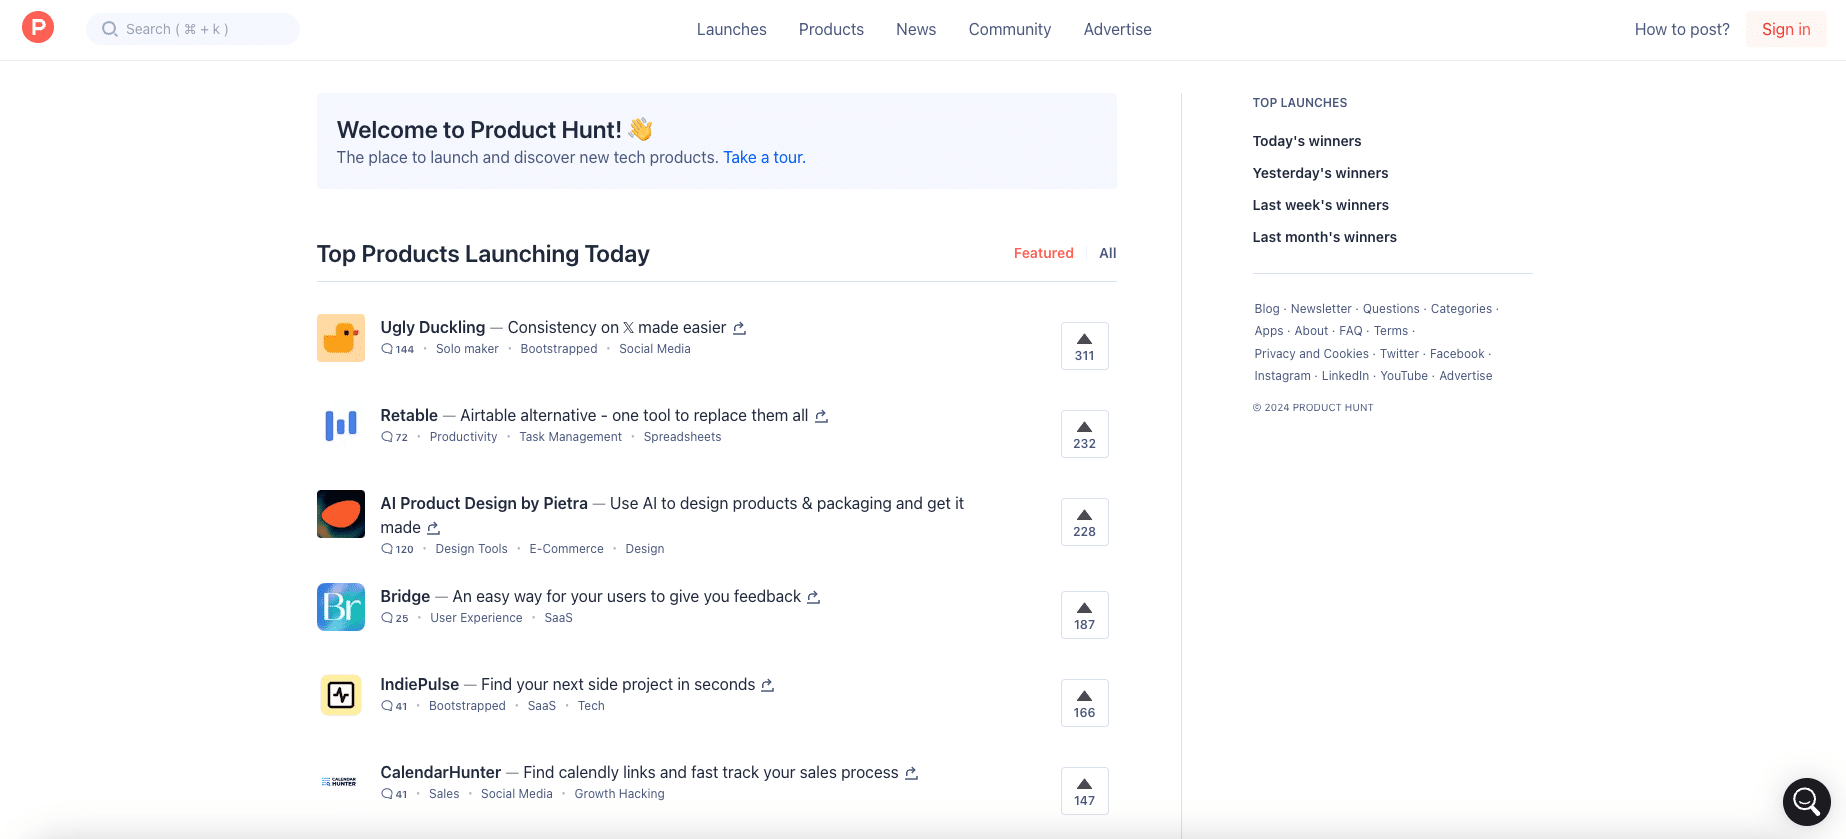Open the Products menu
This screenshot has width=1846, height=839.
point(831,29)
